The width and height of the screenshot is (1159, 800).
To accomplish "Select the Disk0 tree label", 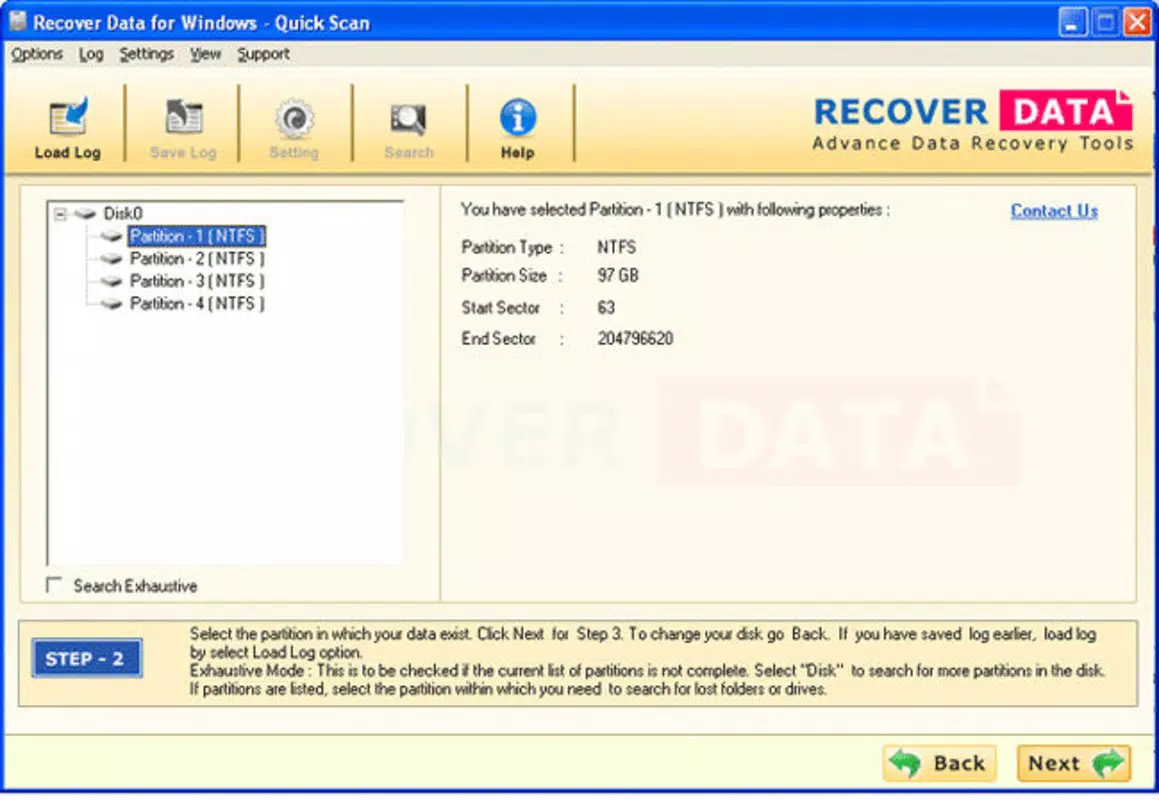I will (123, 214).
